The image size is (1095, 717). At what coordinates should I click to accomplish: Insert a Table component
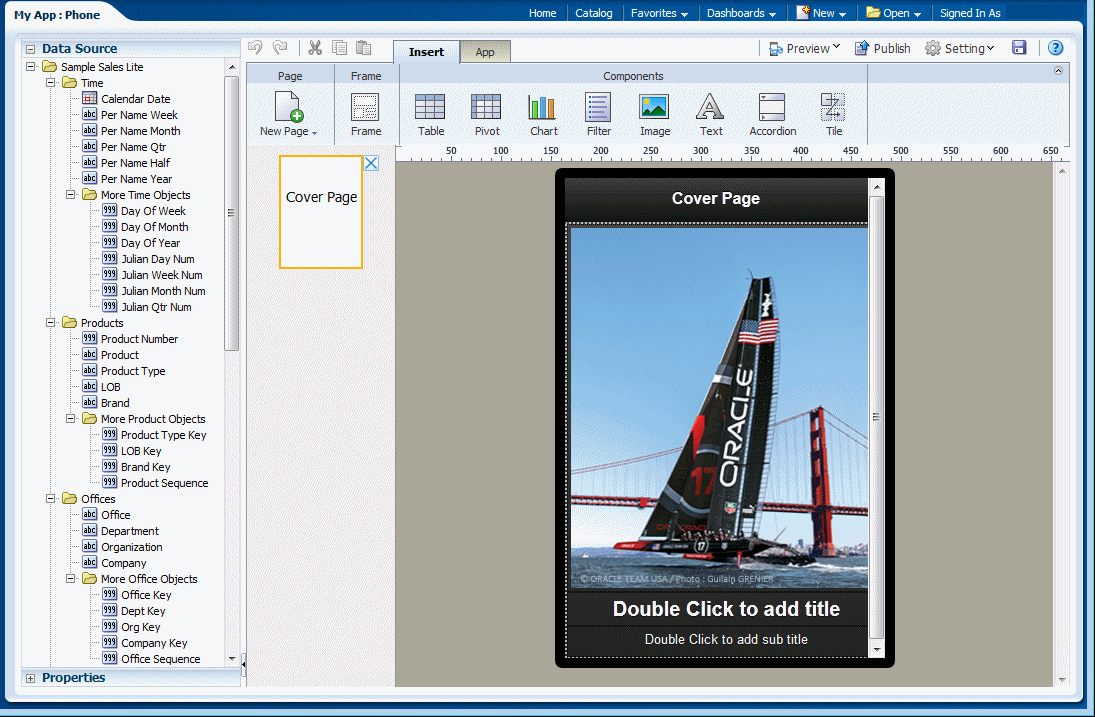click(x=430, y=115)
